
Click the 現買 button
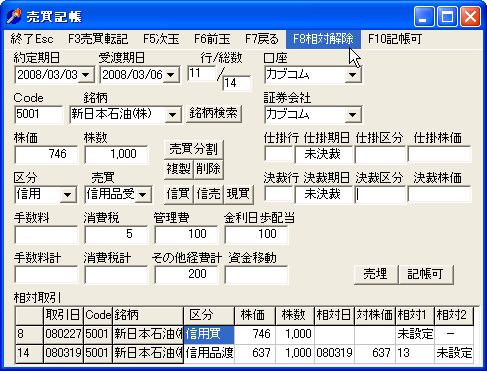click(x=238, y=194)
